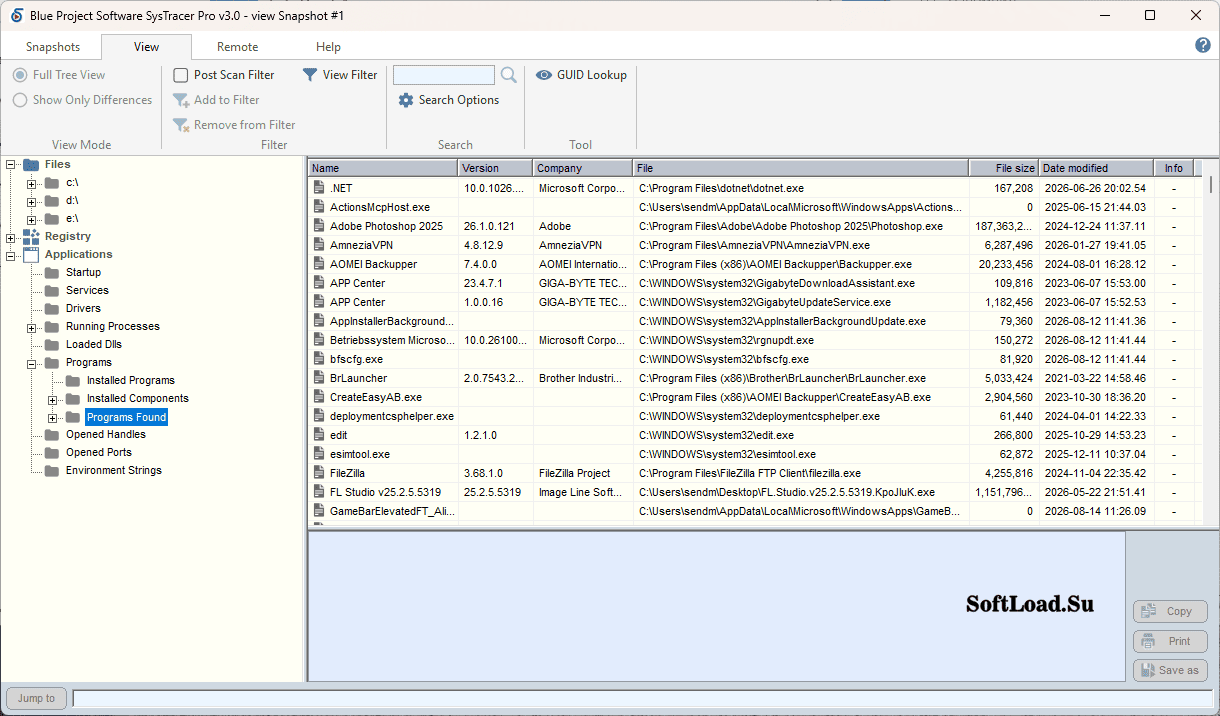1220x716 pixels.
Task: Open GUID Lookup eye tool
Action: (544, 75)
